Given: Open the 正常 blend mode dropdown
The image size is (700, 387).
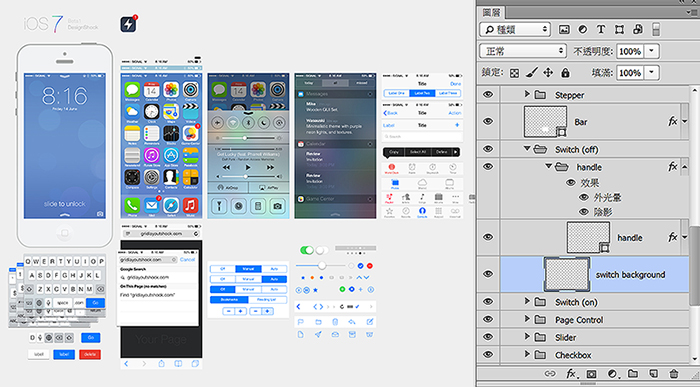Looking at the screenshot, I should [523, 51].
